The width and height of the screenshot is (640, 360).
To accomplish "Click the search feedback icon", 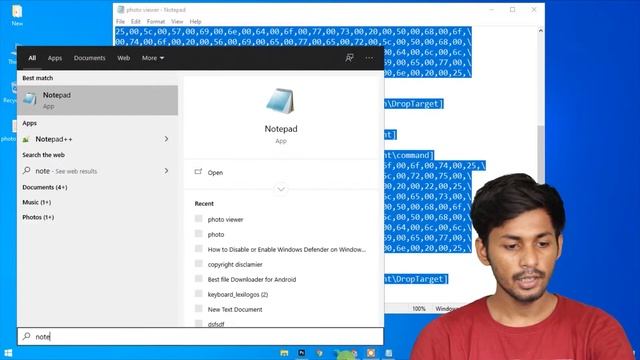I will click(x=349, y=58).
